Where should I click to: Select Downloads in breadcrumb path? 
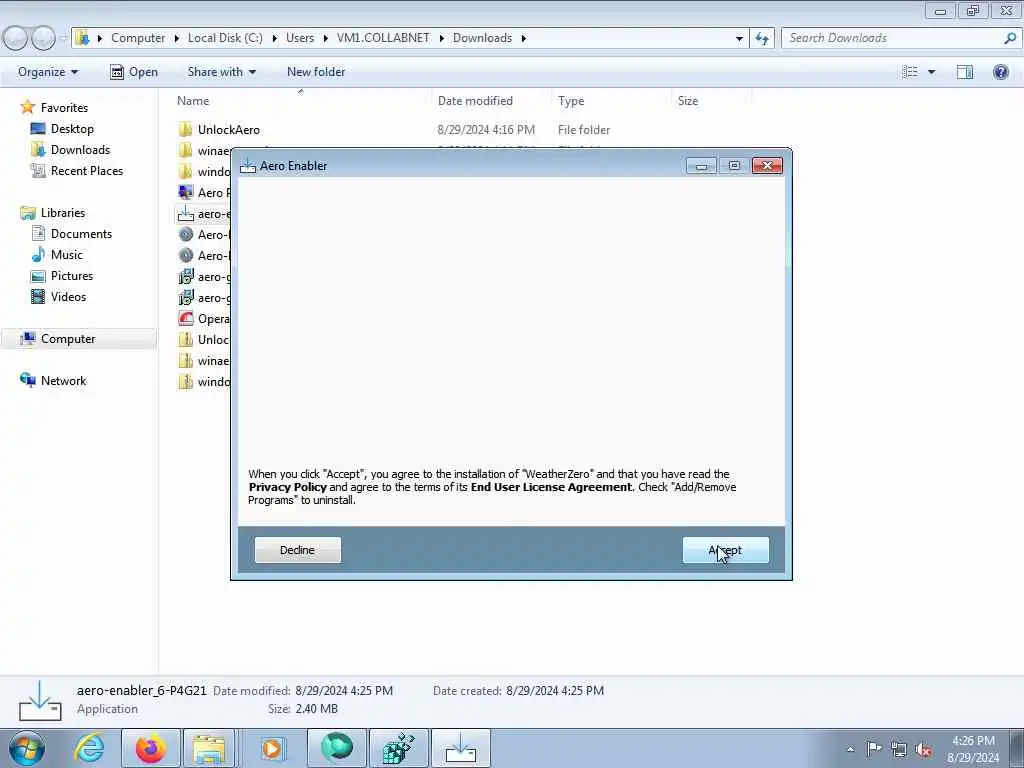(483, 38)
